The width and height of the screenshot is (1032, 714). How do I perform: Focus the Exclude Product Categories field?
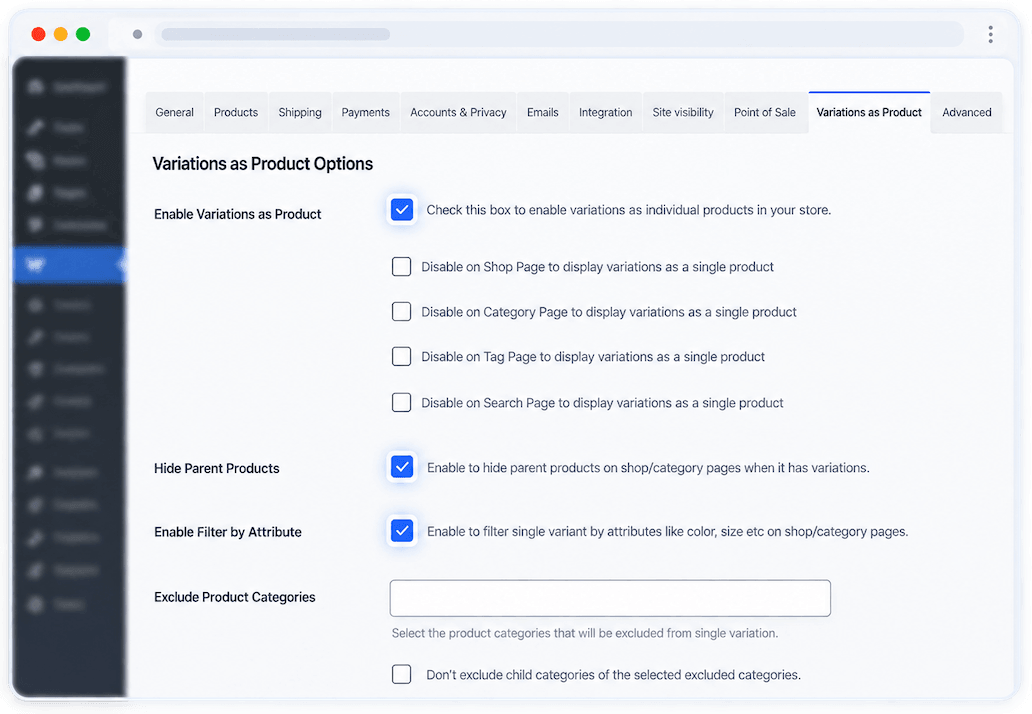point(610,598)
